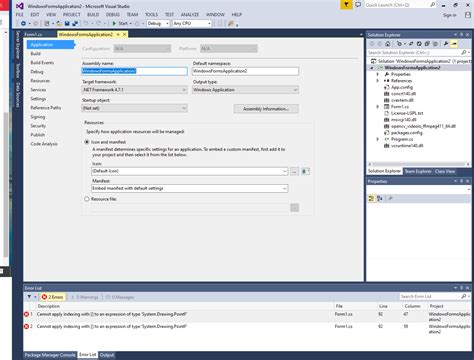
Task: Click the Solution Explorer horizontal scrollbar
Action: pos(419,164)
